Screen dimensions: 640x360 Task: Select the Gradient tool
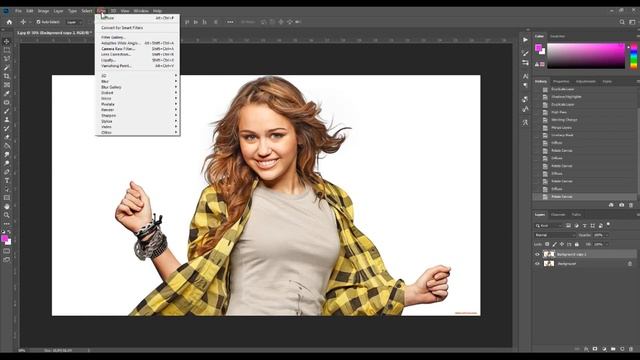[x=7, y=146]
